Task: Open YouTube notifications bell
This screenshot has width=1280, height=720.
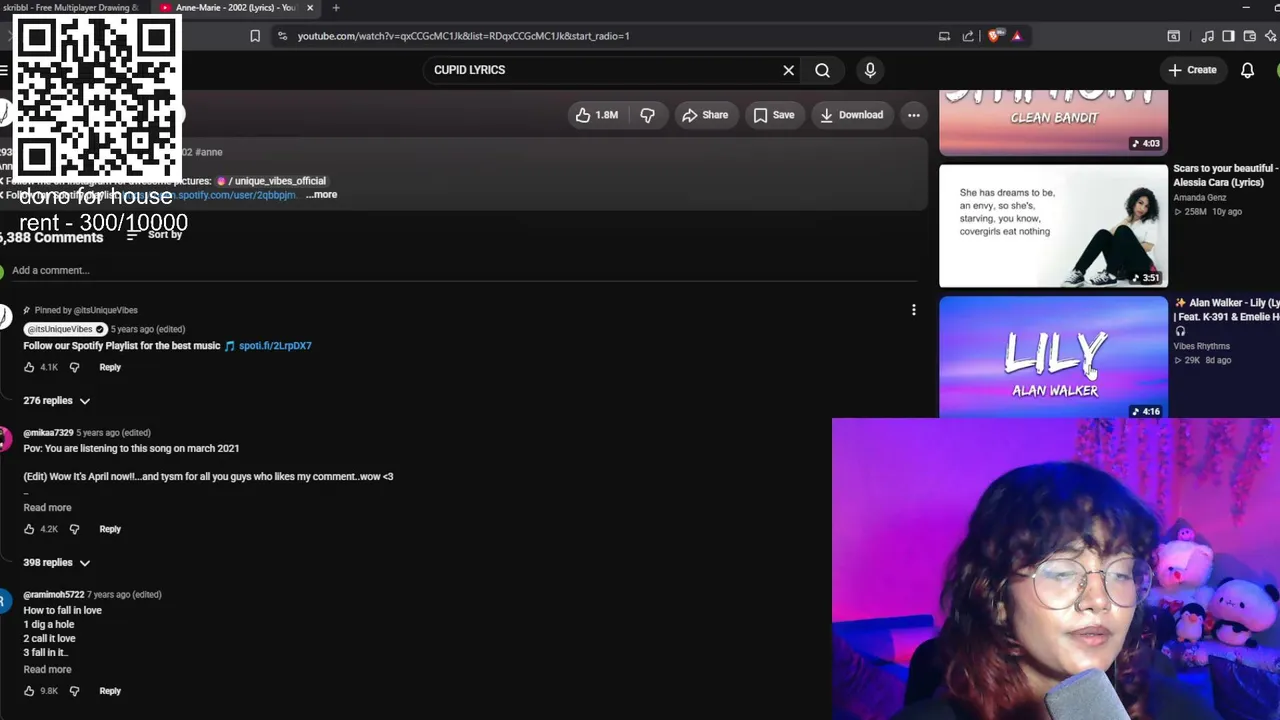Action: (1248, 70)
